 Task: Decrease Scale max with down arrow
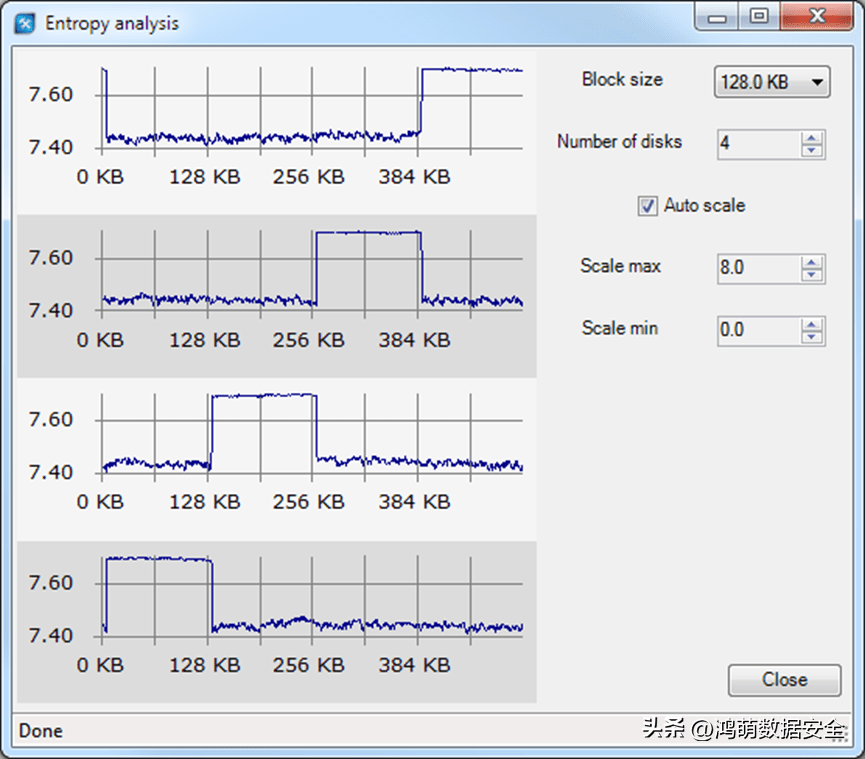tap(812, 275)
